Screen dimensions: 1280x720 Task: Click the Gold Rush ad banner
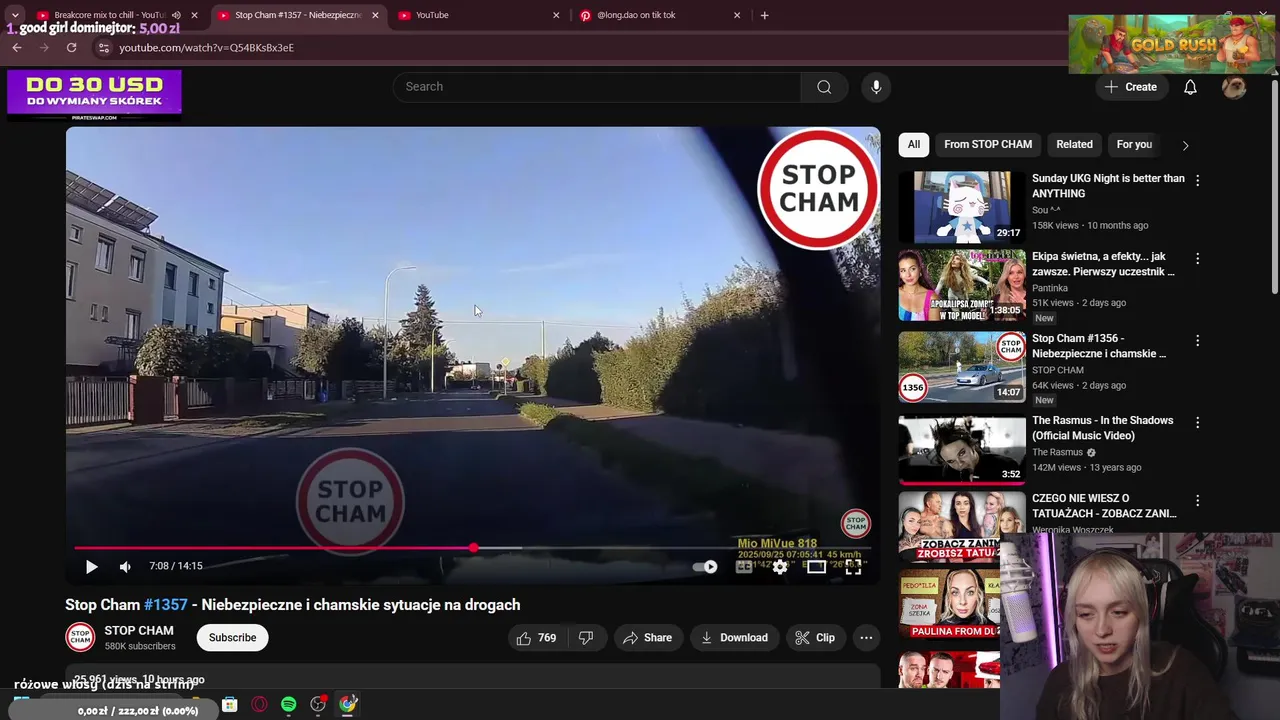1172,44
